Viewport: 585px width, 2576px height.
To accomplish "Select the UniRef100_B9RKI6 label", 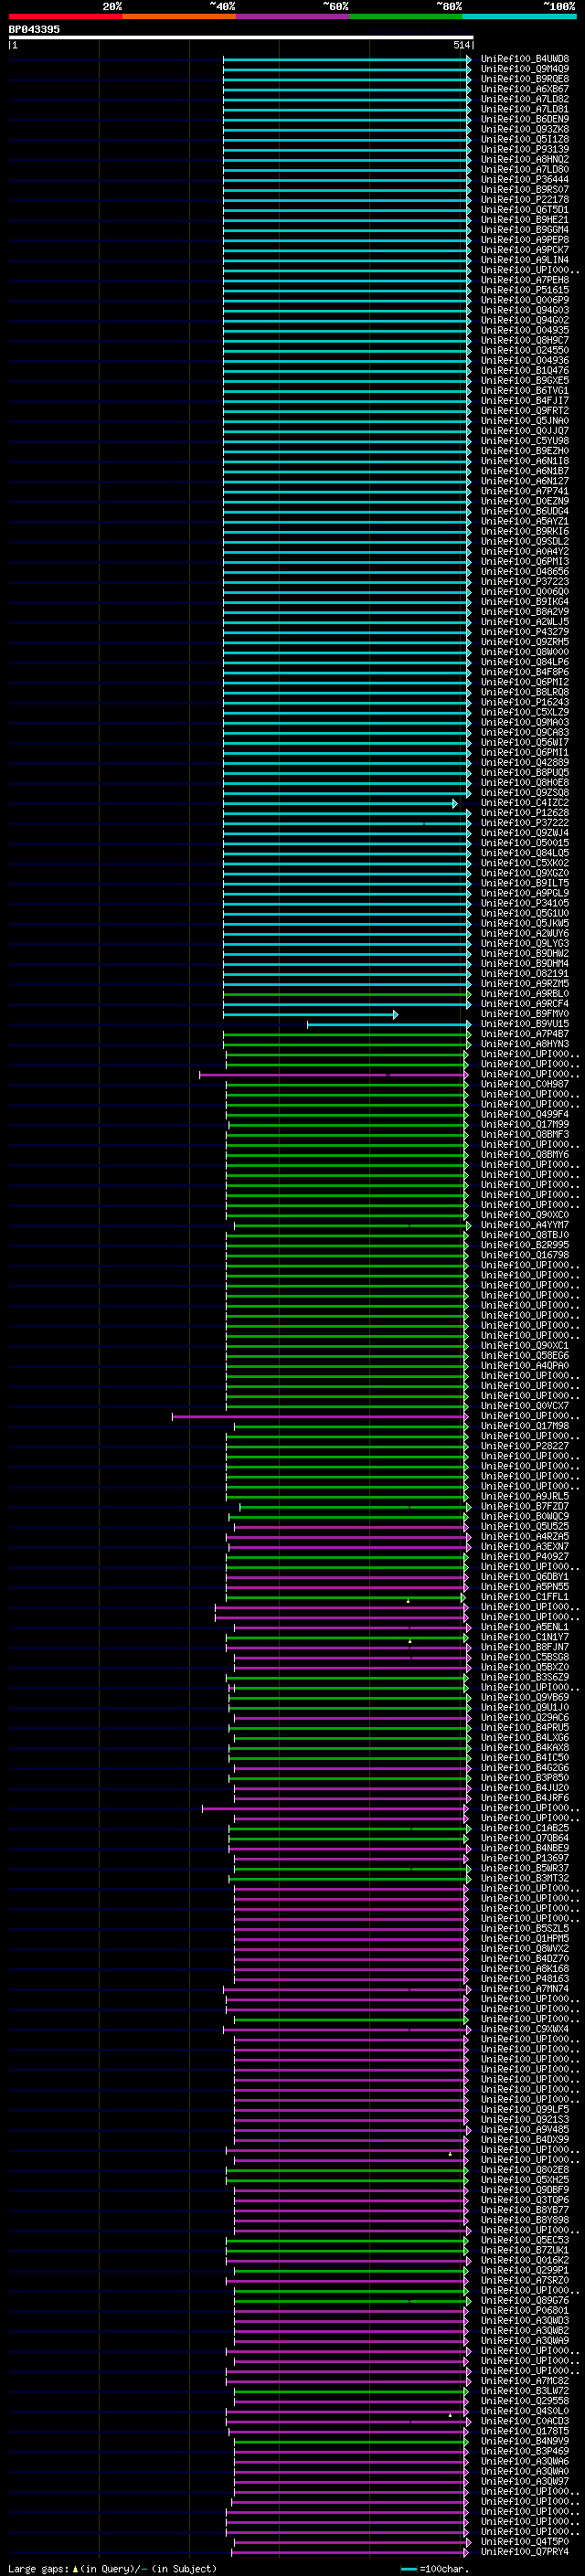I will [x=525, y=531].
